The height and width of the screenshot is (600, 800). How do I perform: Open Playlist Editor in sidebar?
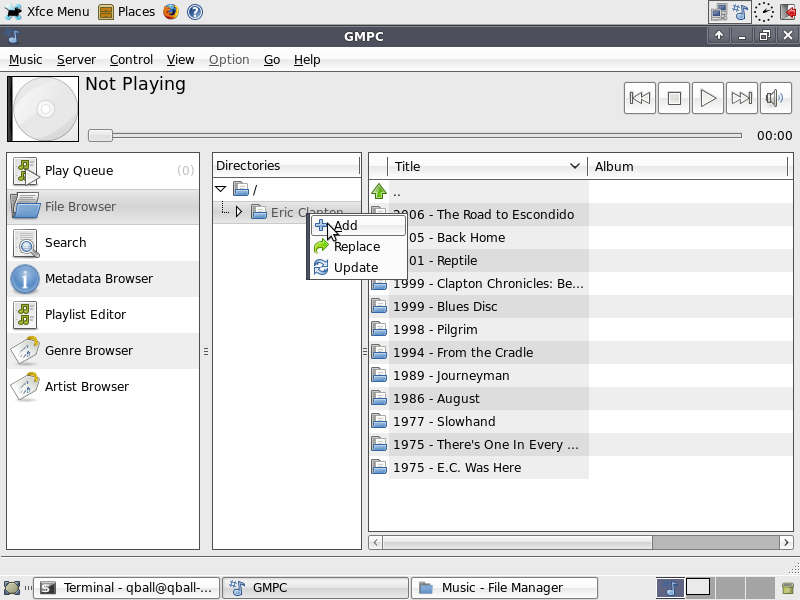103,315
